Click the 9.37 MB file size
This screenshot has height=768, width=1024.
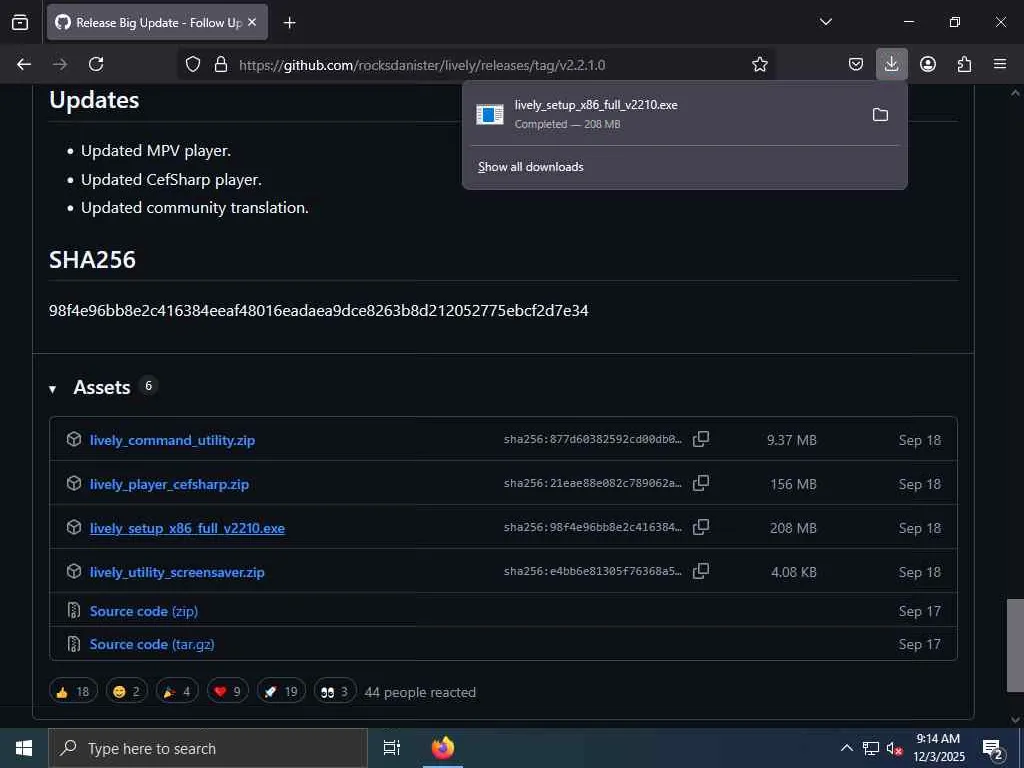792,440
